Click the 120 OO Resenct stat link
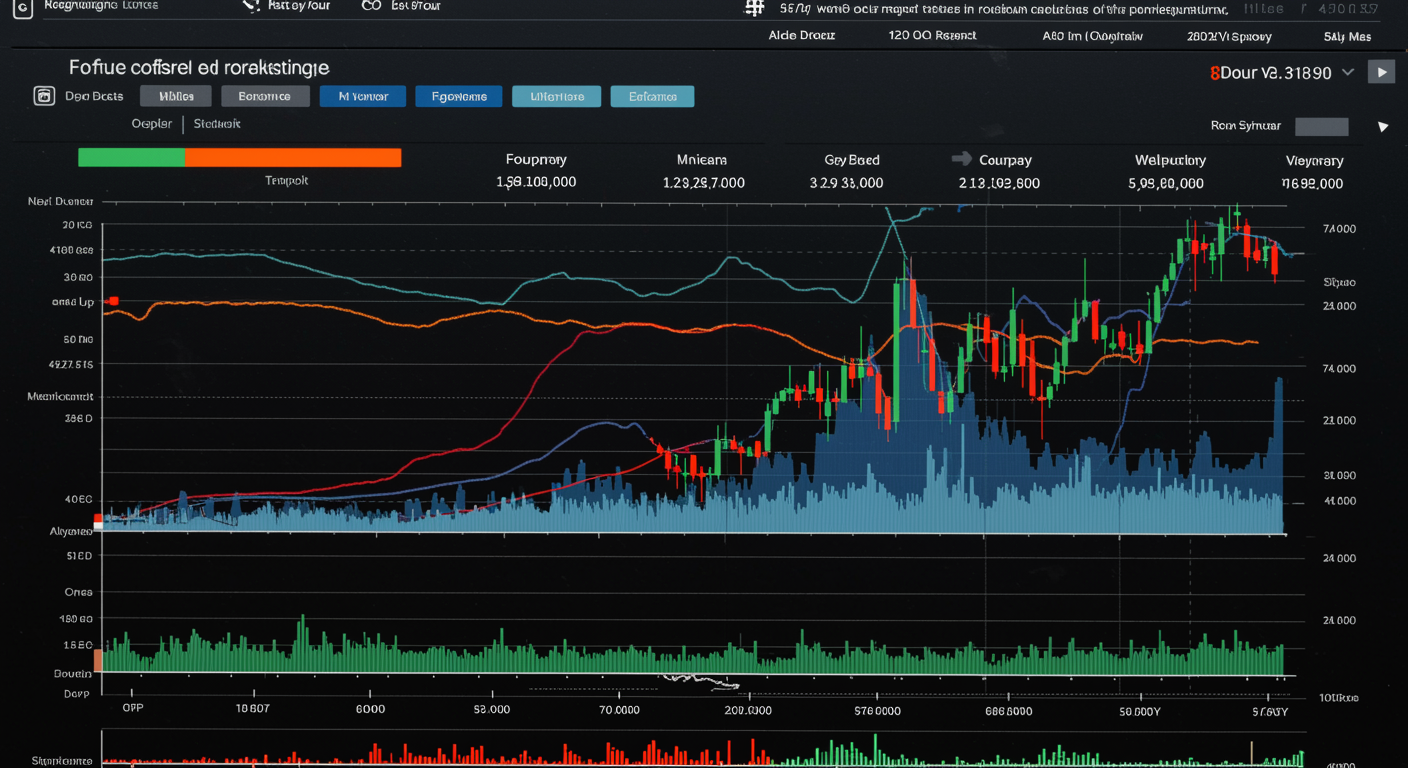Viewport: 1408px width, 768px height. point(932,35)
